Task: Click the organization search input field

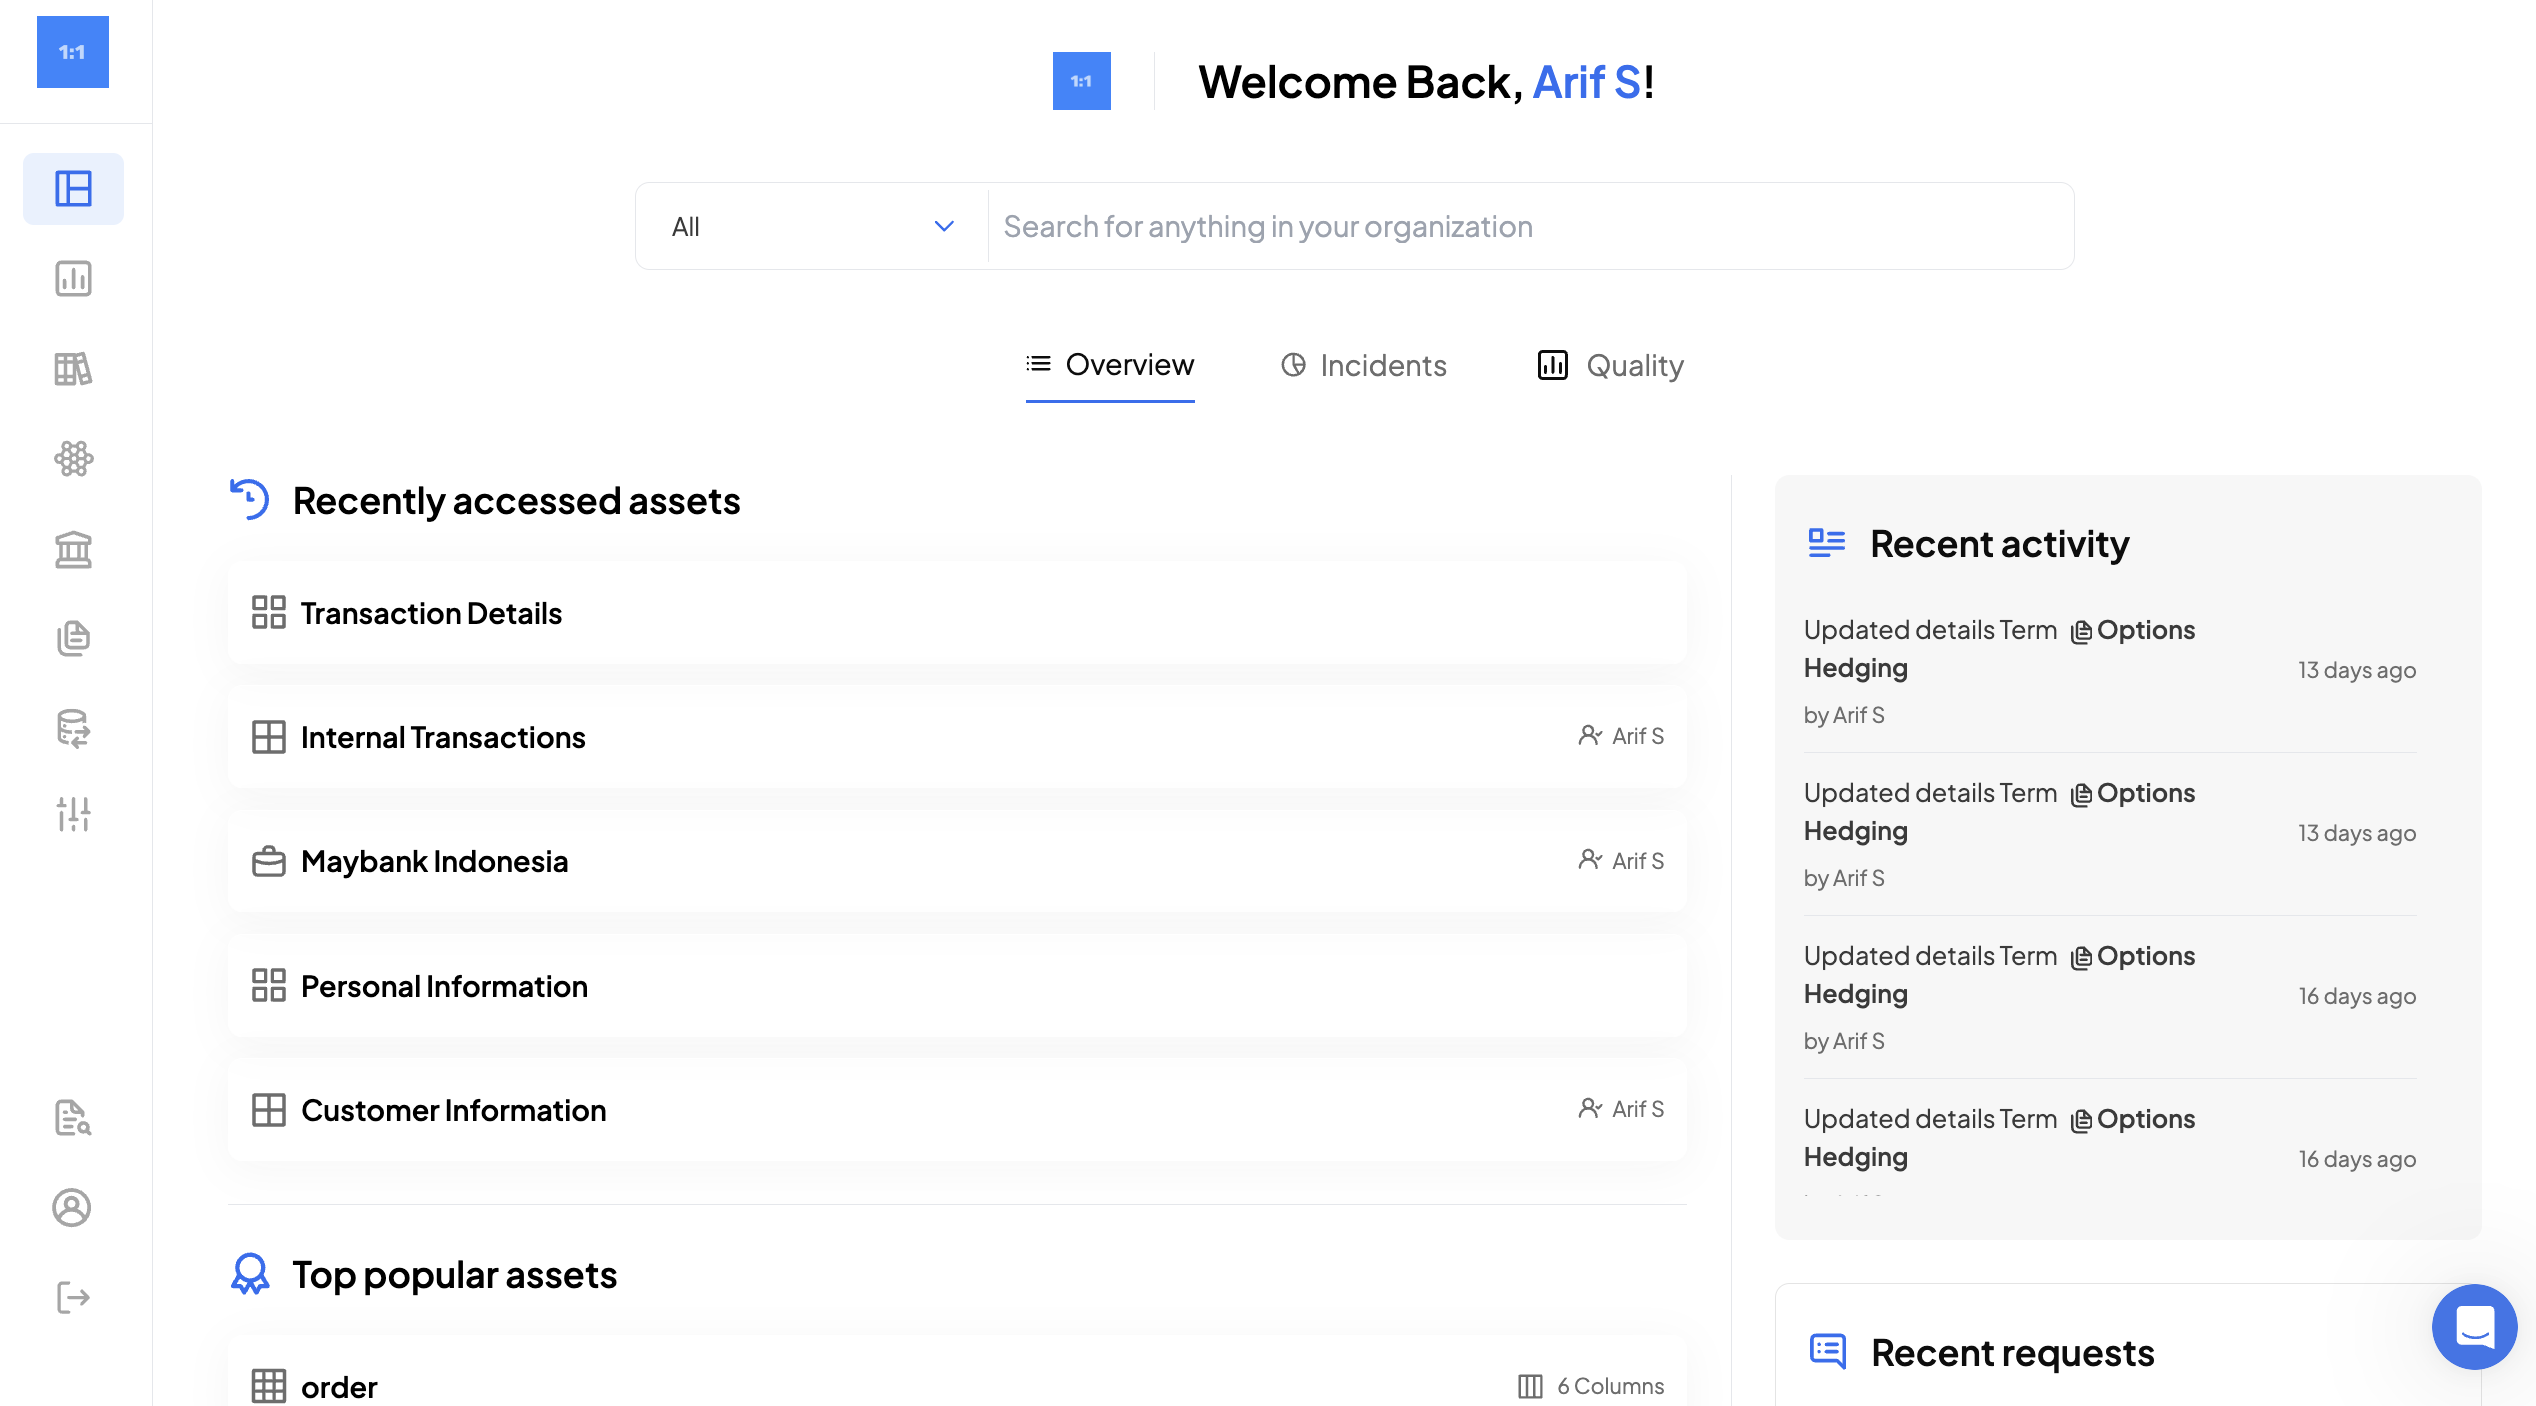Action: coord(1530,226)
